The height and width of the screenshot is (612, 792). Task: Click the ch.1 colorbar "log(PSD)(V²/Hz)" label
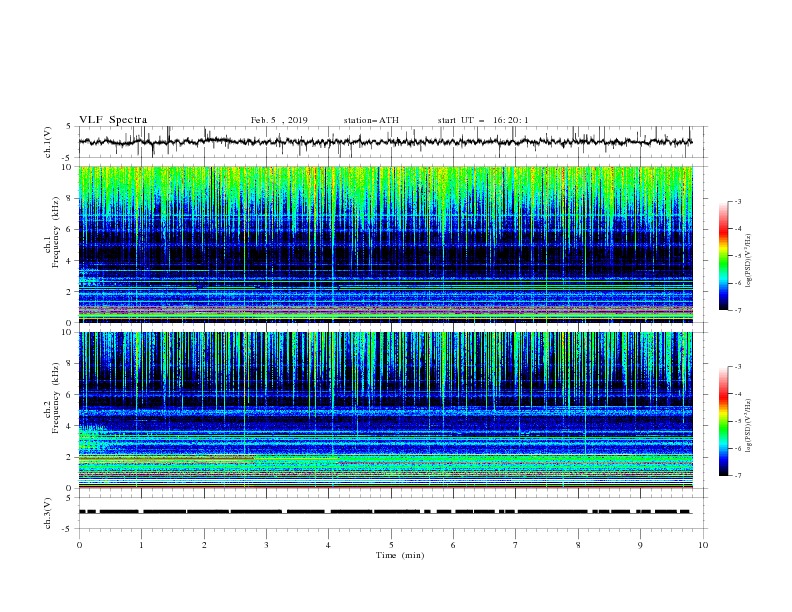point(749,261)
